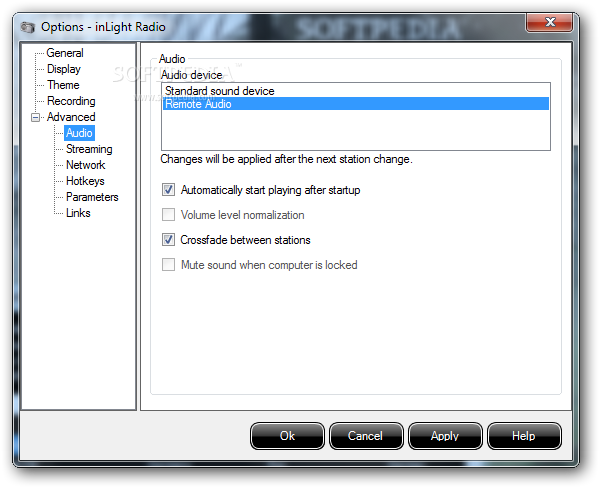
Task: Close the Options dialog window
Action: coord(549,23)
